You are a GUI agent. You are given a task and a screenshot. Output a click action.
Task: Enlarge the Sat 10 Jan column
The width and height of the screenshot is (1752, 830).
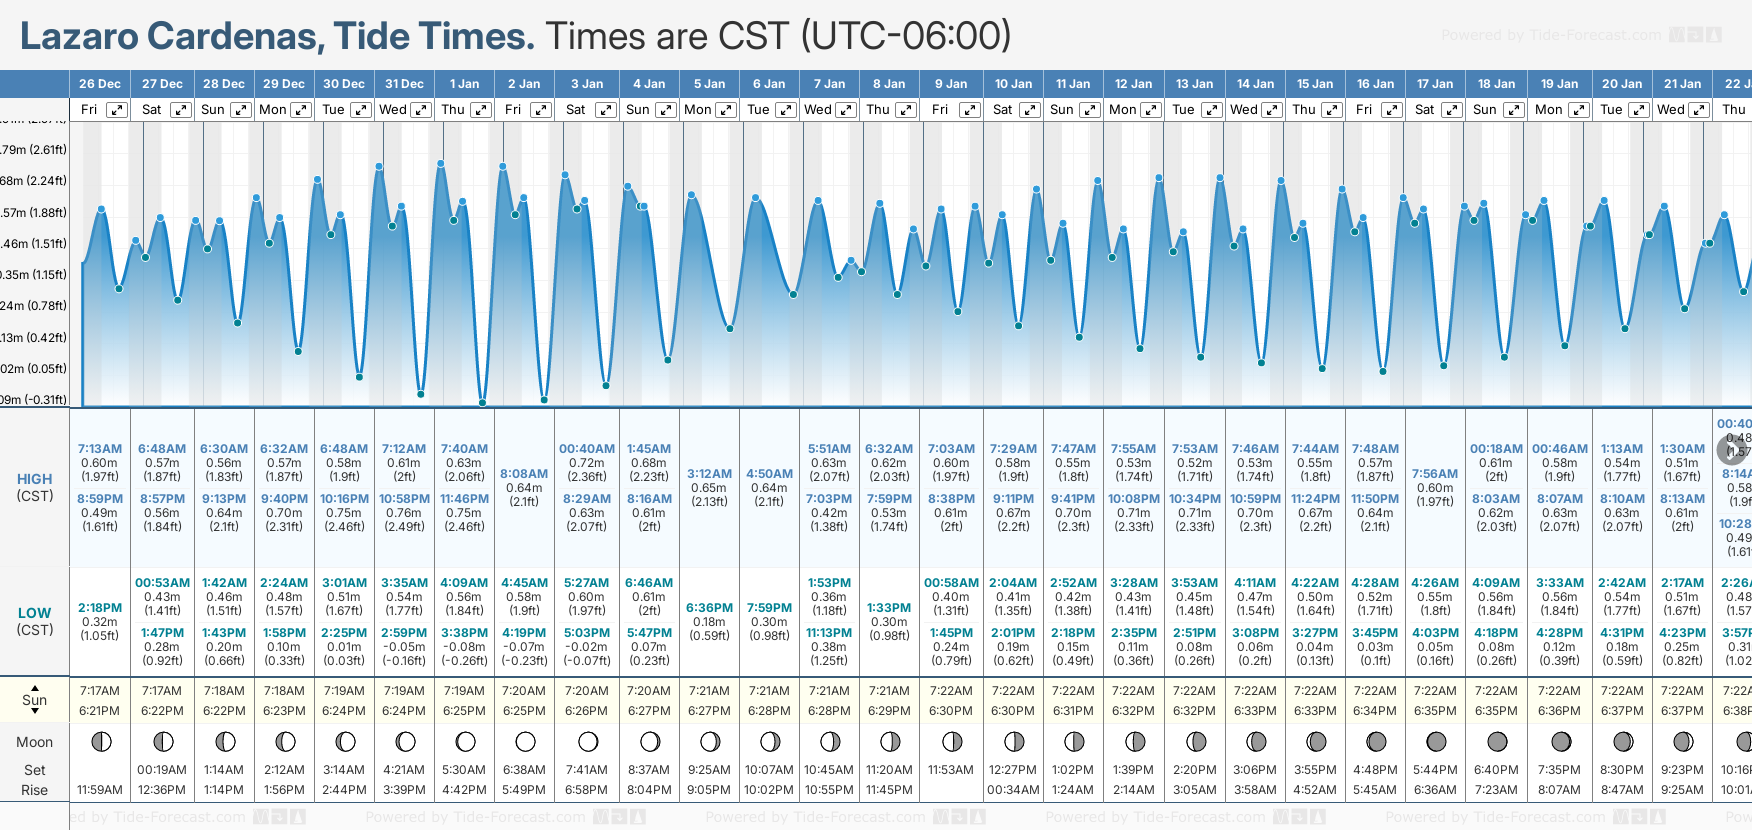pos(1029,110)
